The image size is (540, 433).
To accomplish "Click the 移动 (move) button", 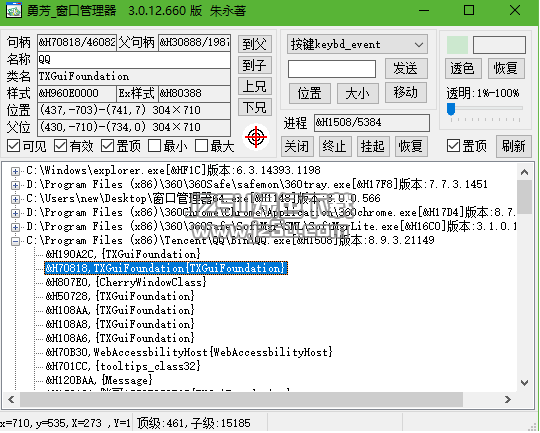I will [x=406, y=92].
